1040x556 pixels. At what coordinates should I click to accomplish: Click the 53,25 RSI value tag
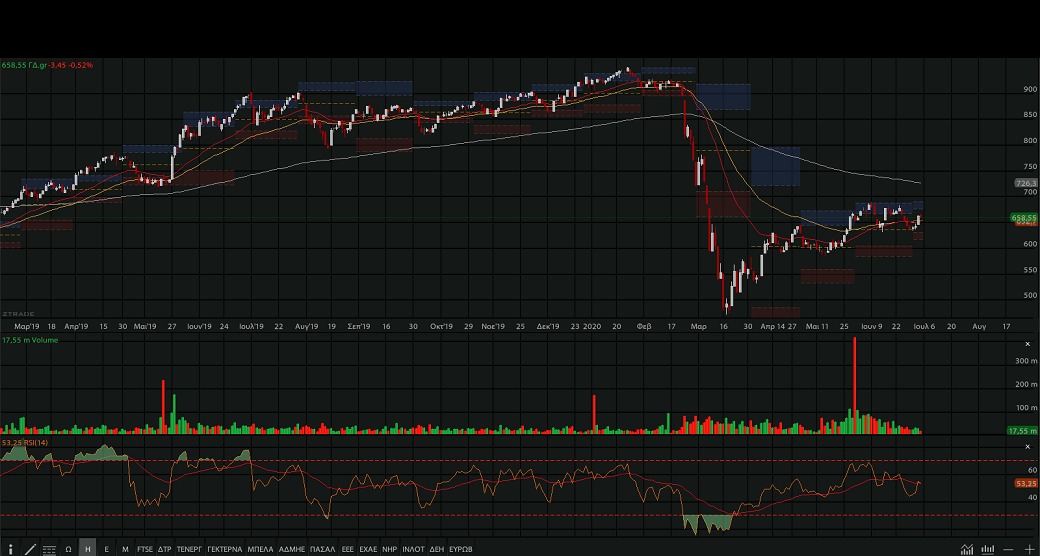pyautogui.click(x=1025, y=483)
